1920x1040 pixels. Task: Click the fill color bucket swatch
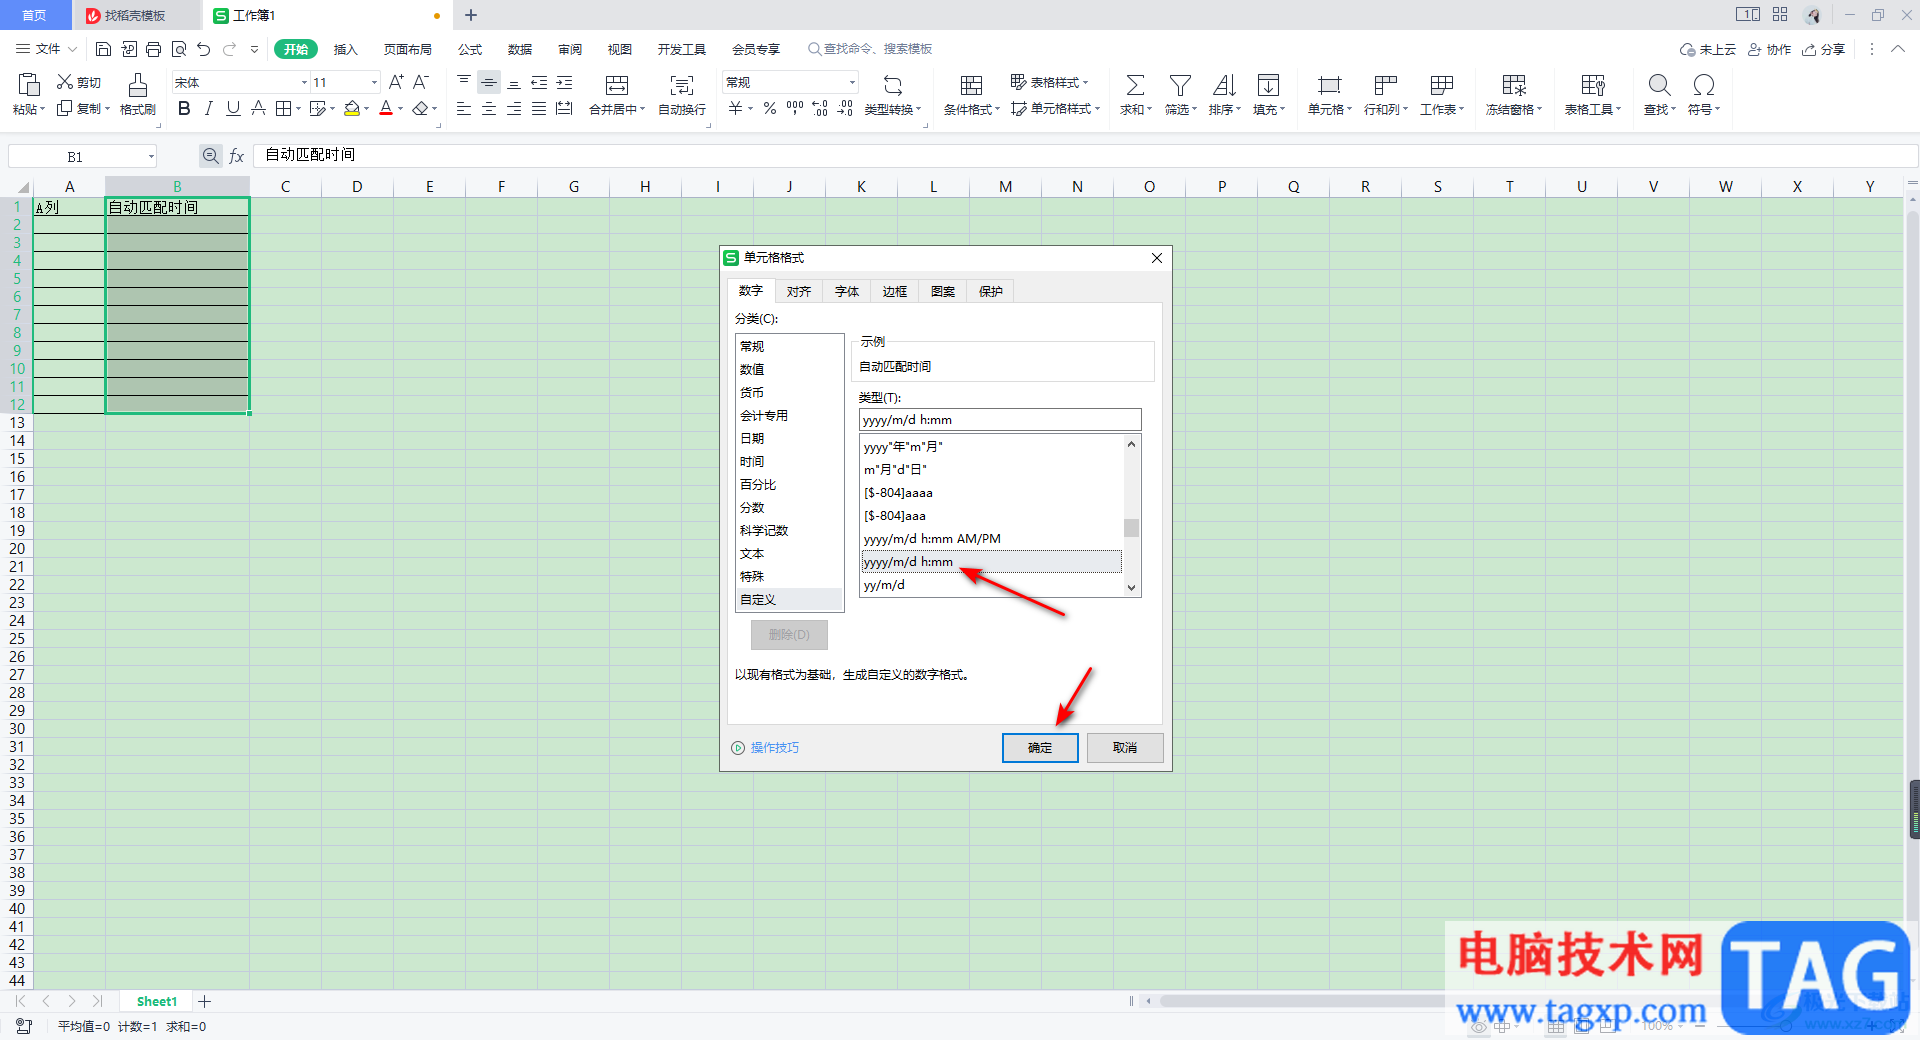(352, 108)
